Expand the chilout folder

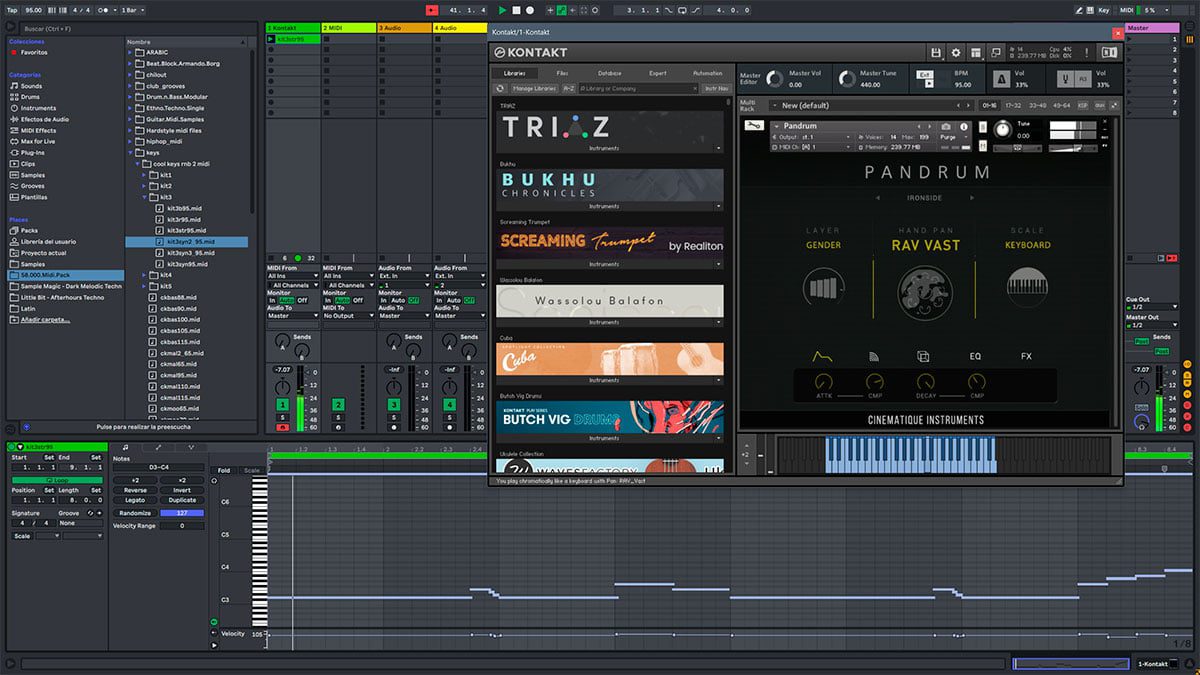click(x=131, y=75)
